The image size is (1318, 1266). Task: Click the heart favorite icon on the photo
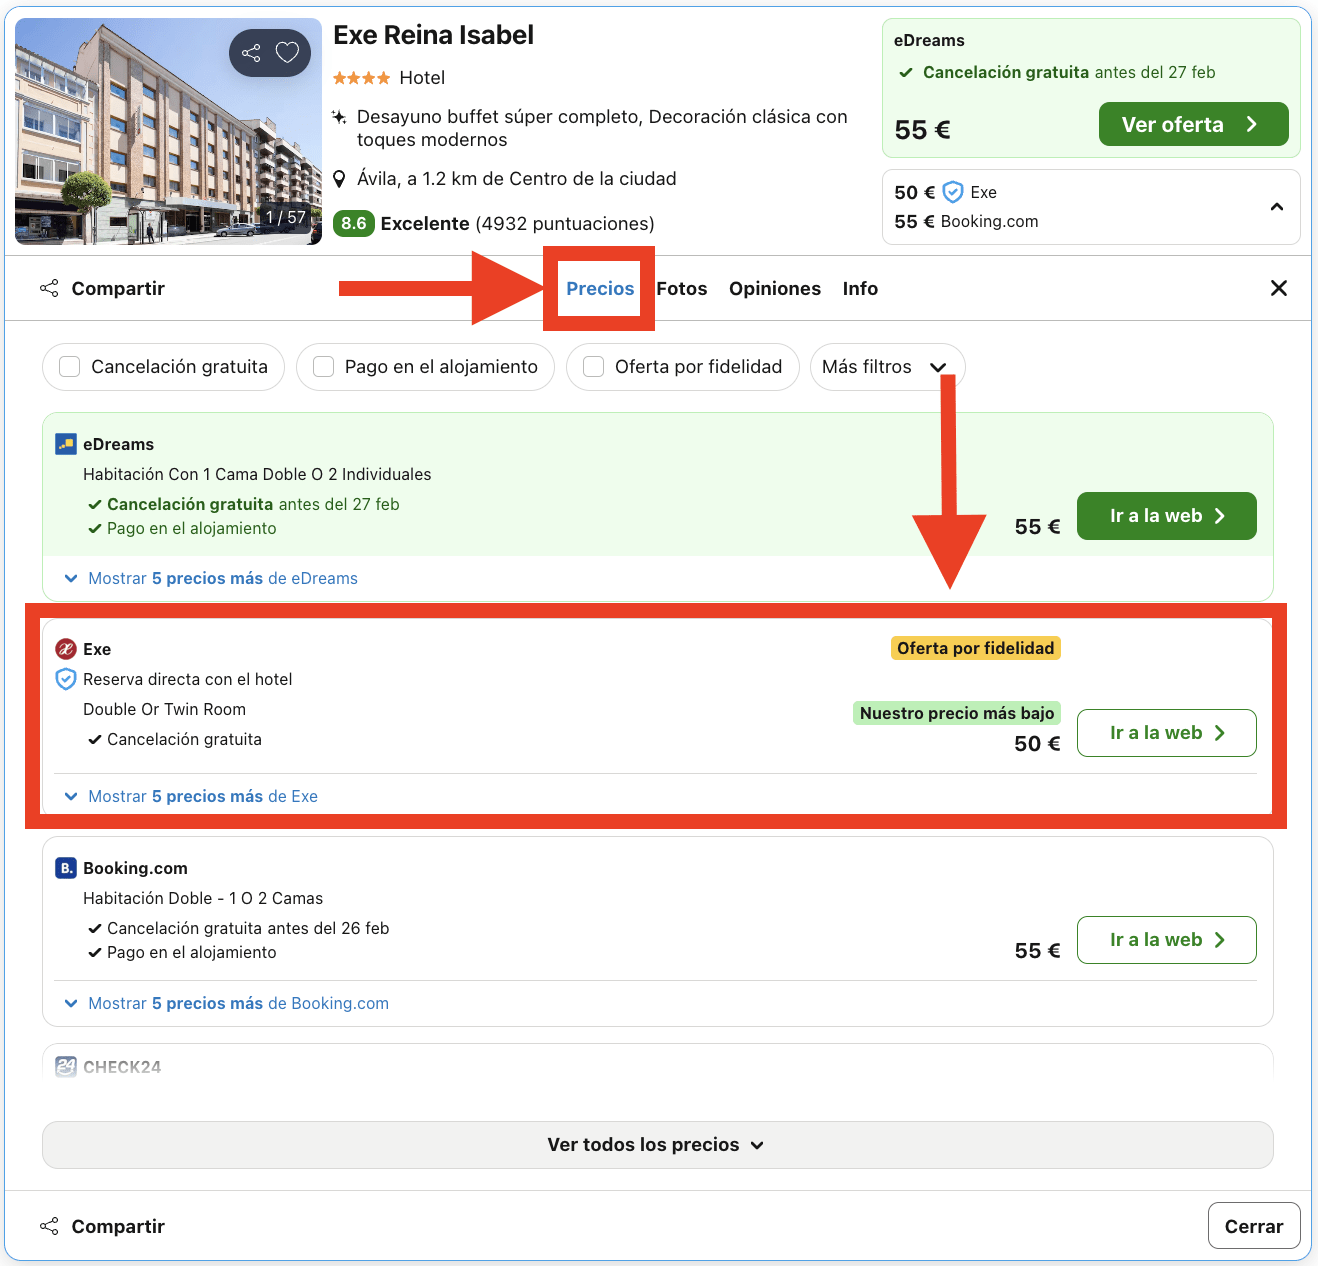288,52
